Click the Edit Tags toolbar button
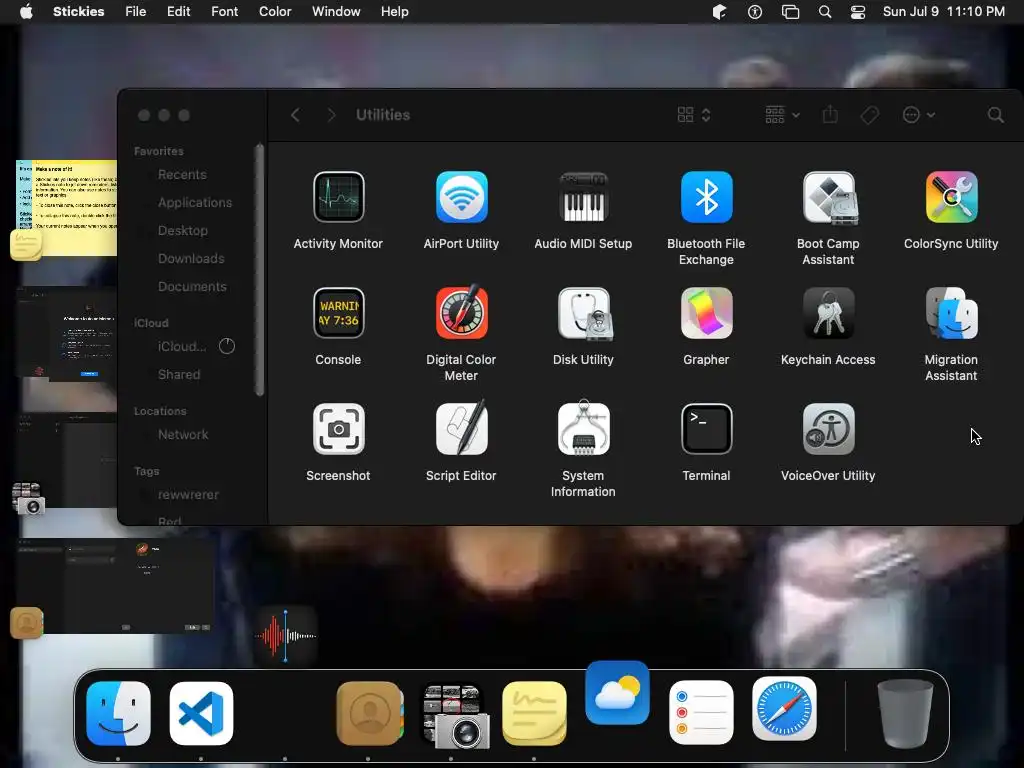Image resolution: width=1024 pixels, height=768 pixels. pyautogui.click(x=869, y=116)
